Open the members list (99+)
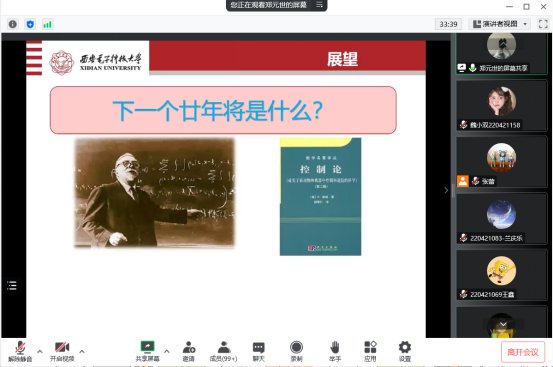This screenshot has height=367, width=553. pyautogui.click(x=223, y=351)
